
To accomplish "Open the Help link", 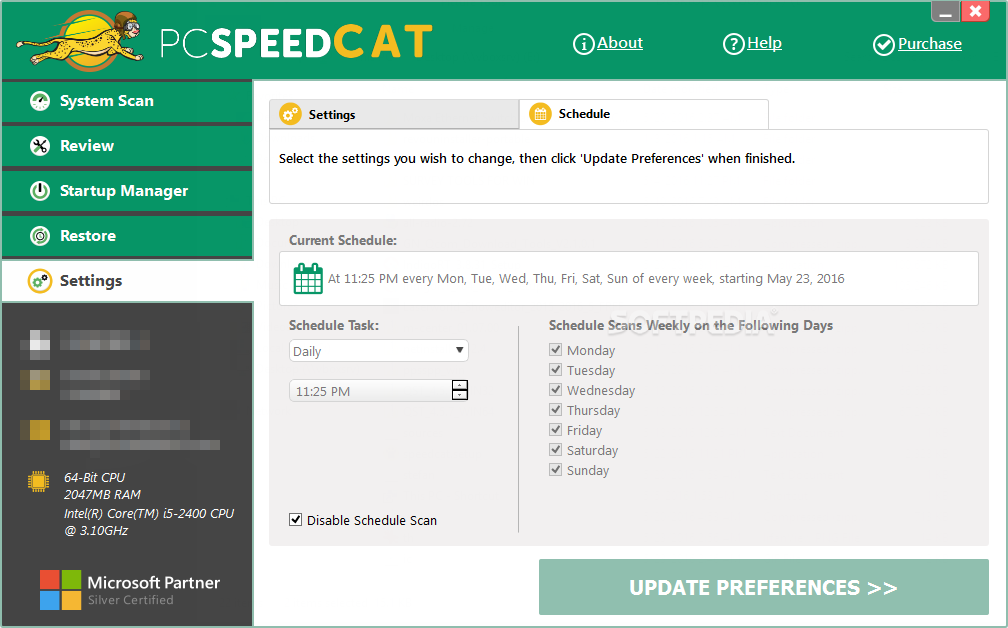I will tap(764, 43).
